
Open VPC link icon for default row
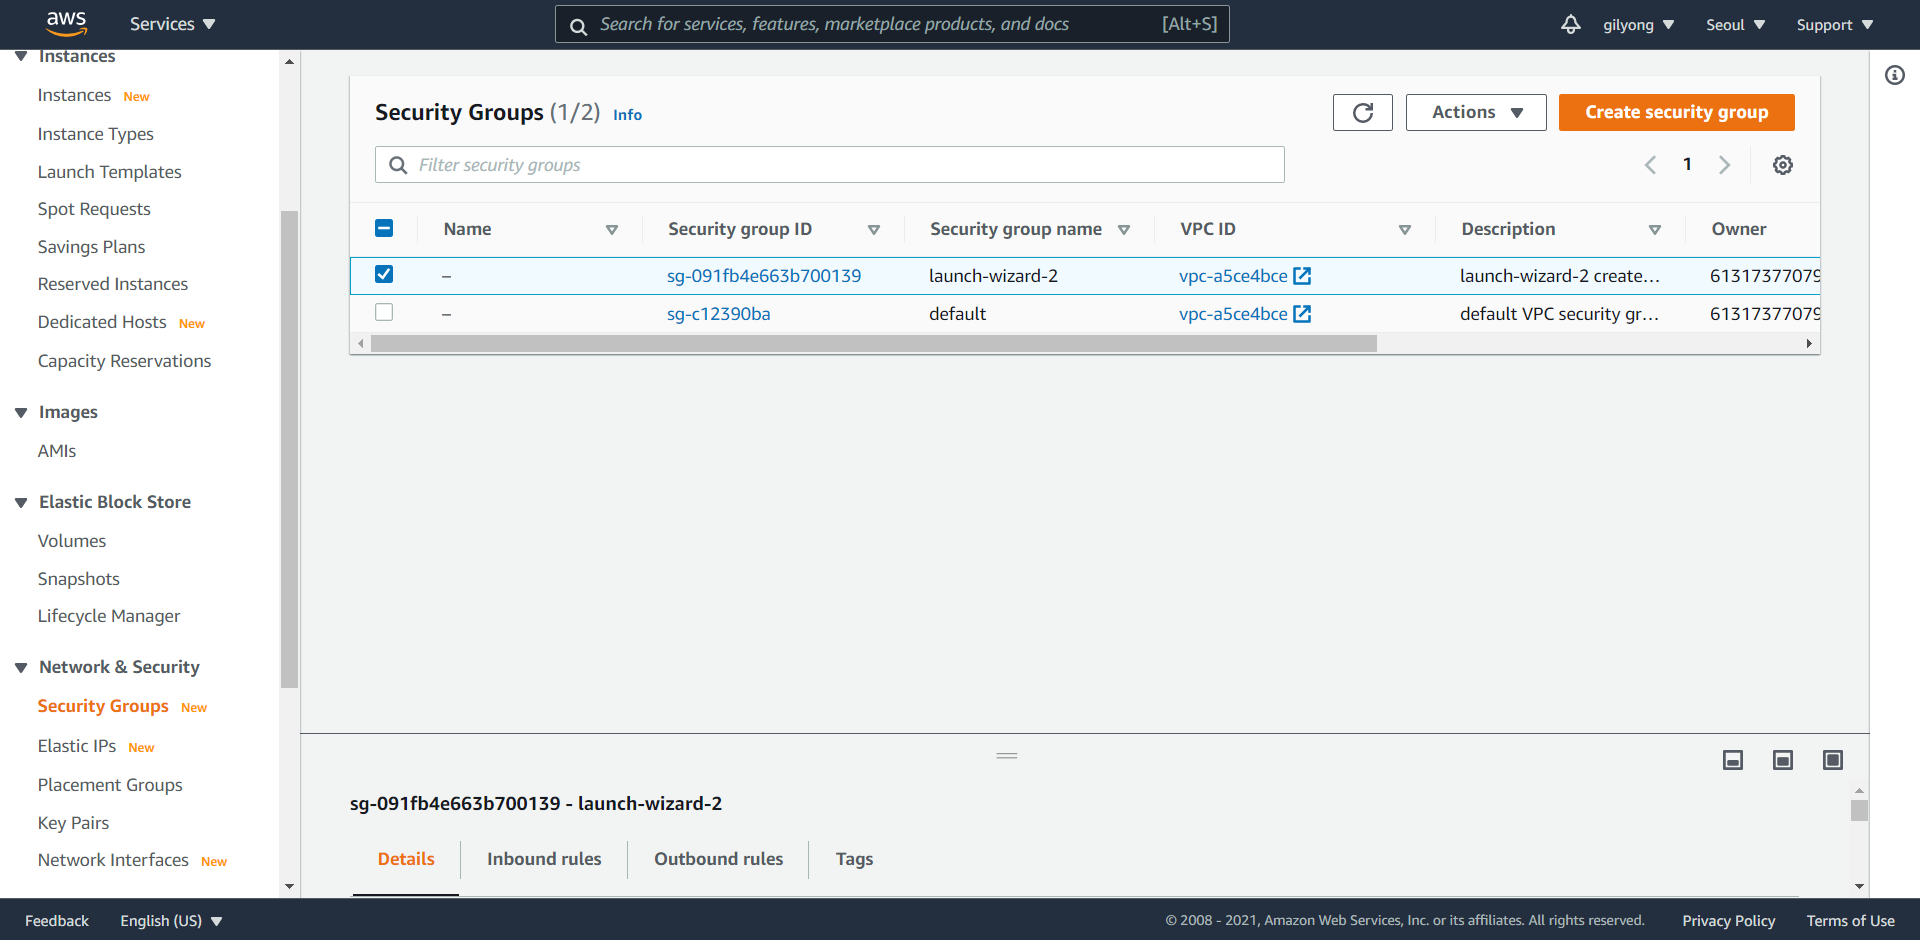pyautogui.click(x=1301, y=314)
